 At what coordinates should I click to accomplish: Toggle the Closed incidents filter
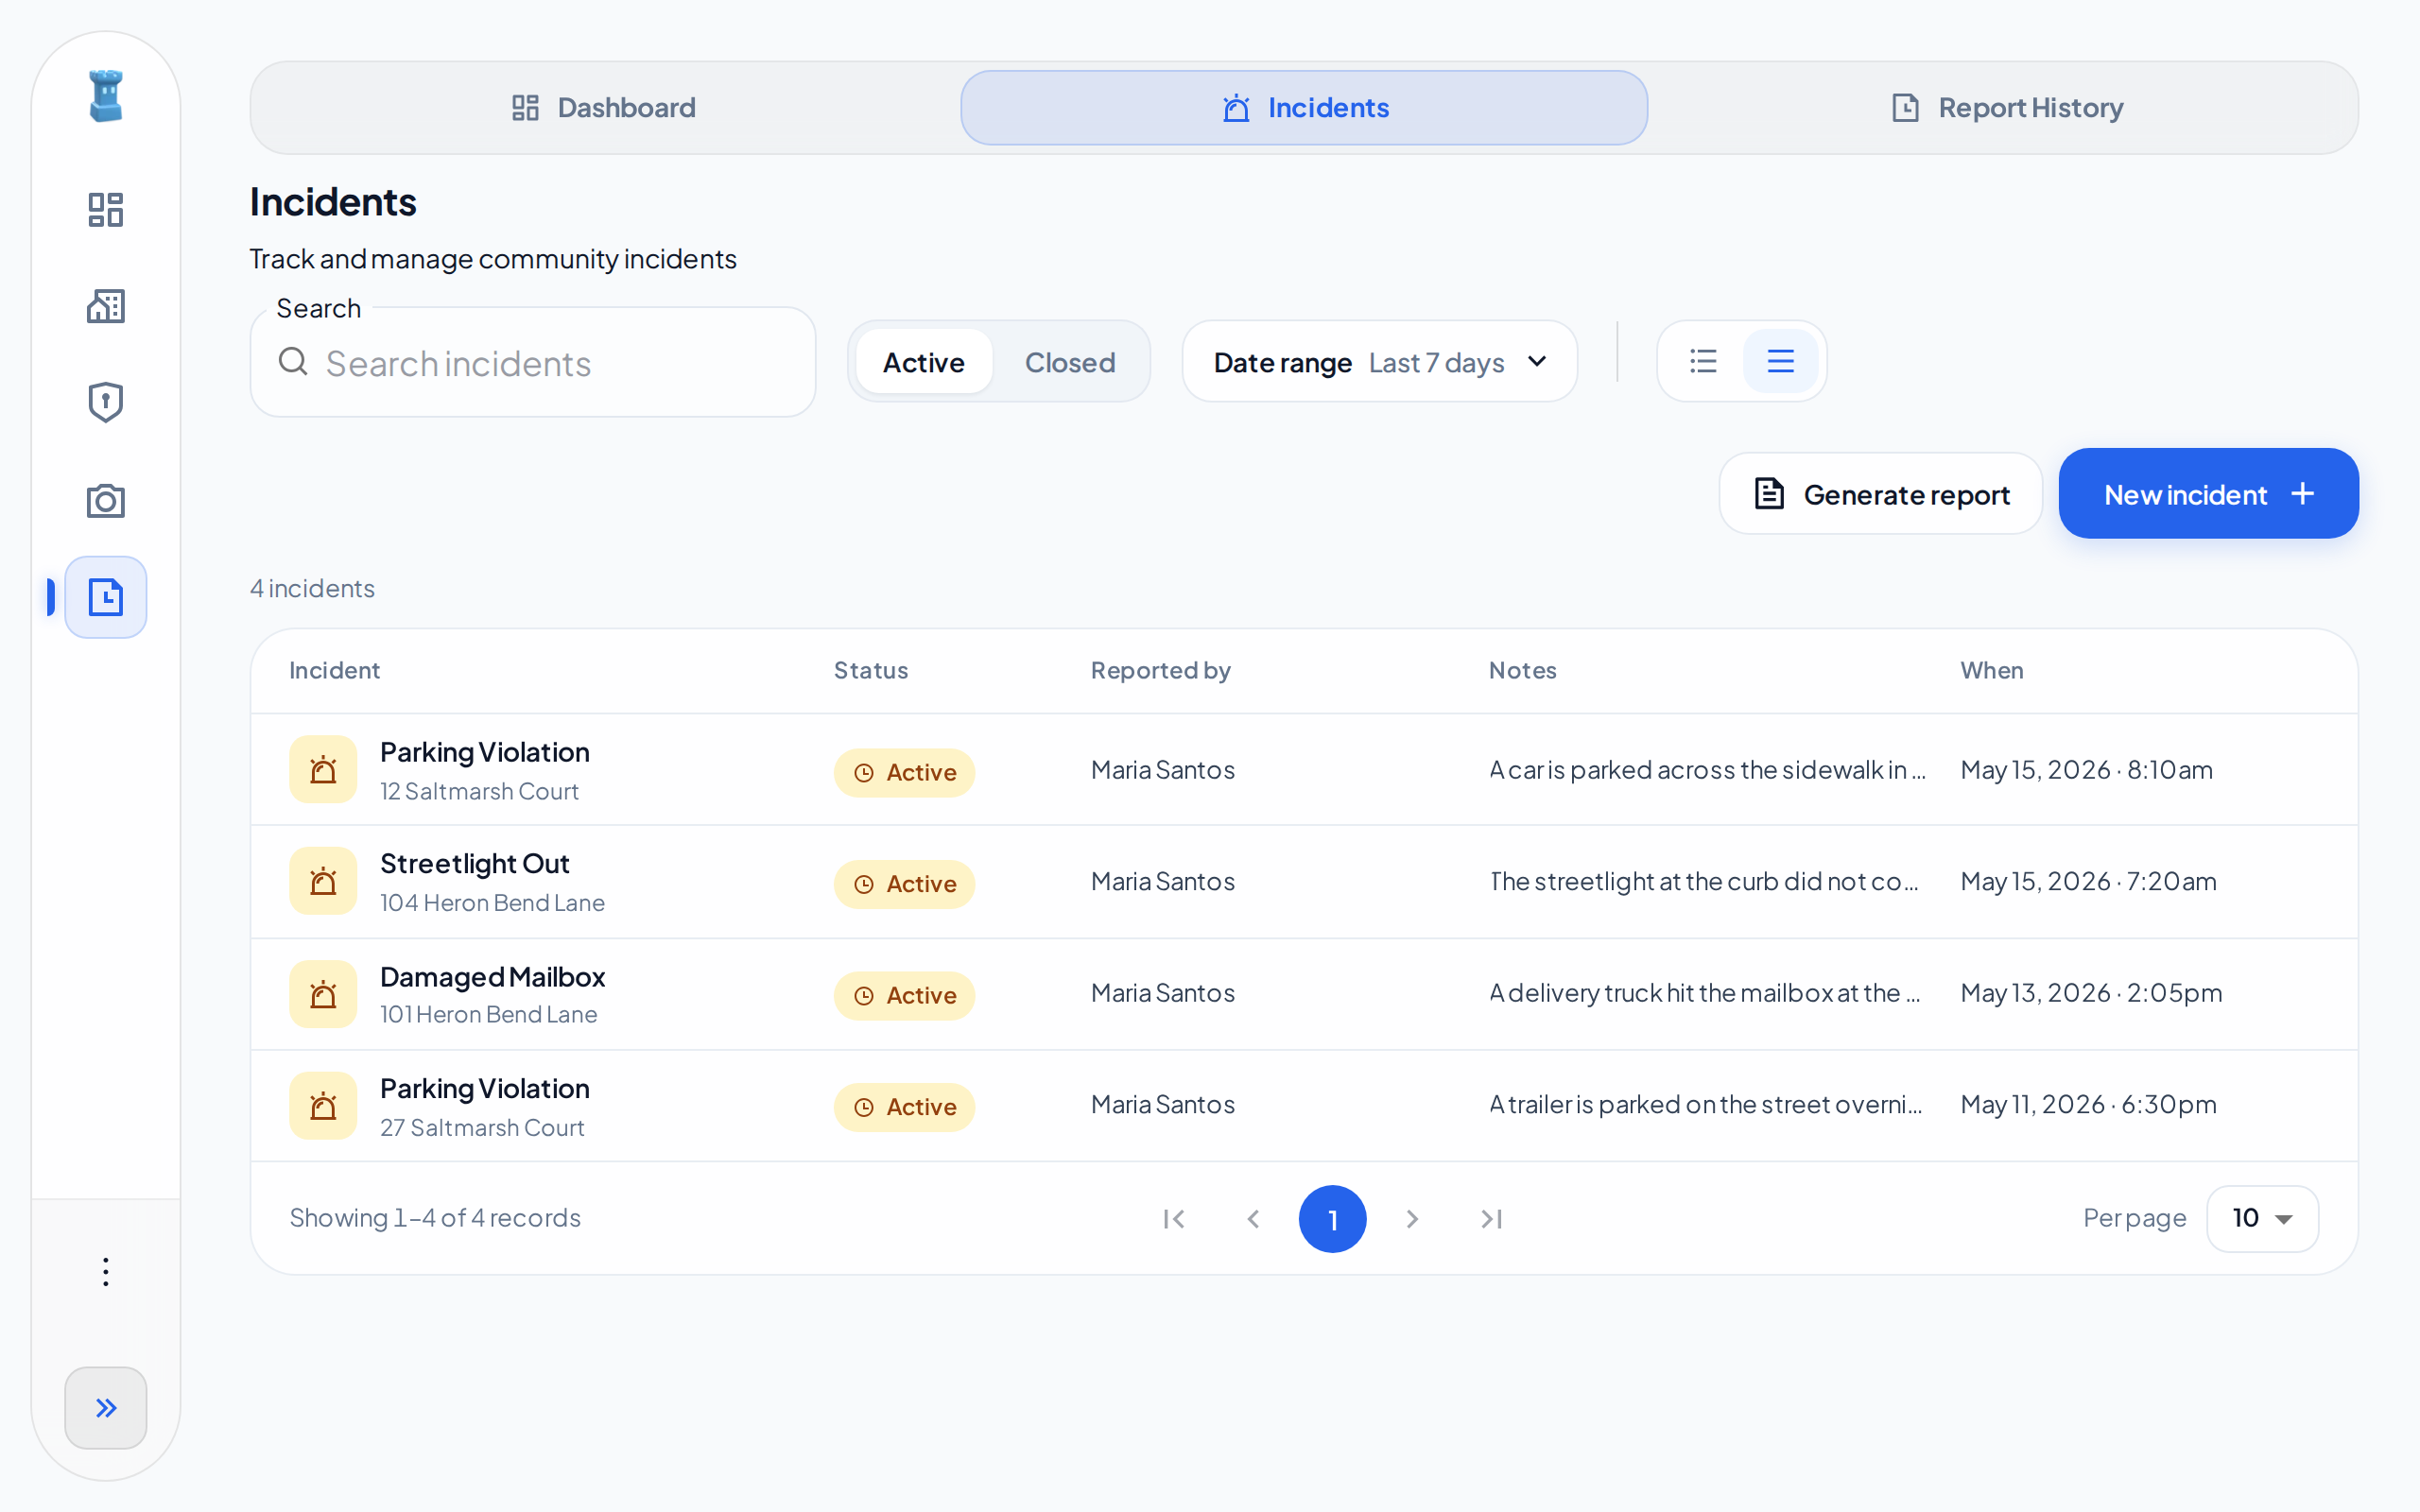tap(1069, 362)
